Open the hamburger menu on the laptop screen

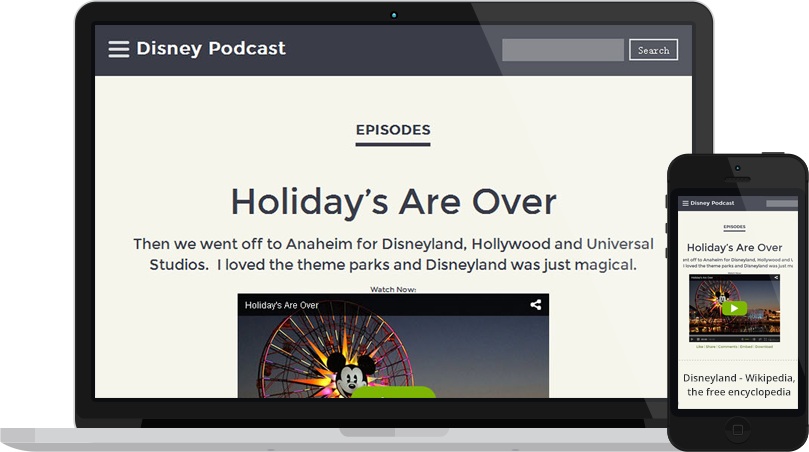point(119,49)
